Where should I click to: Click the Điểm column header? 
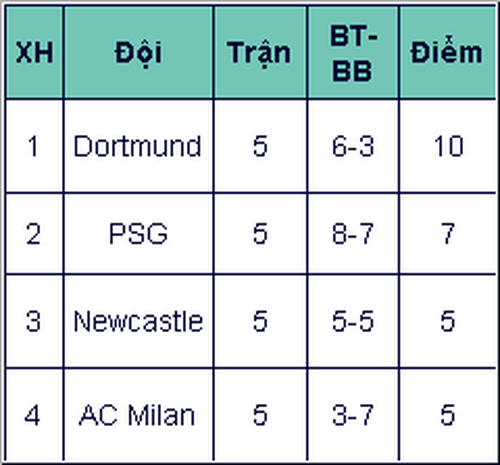447,52
